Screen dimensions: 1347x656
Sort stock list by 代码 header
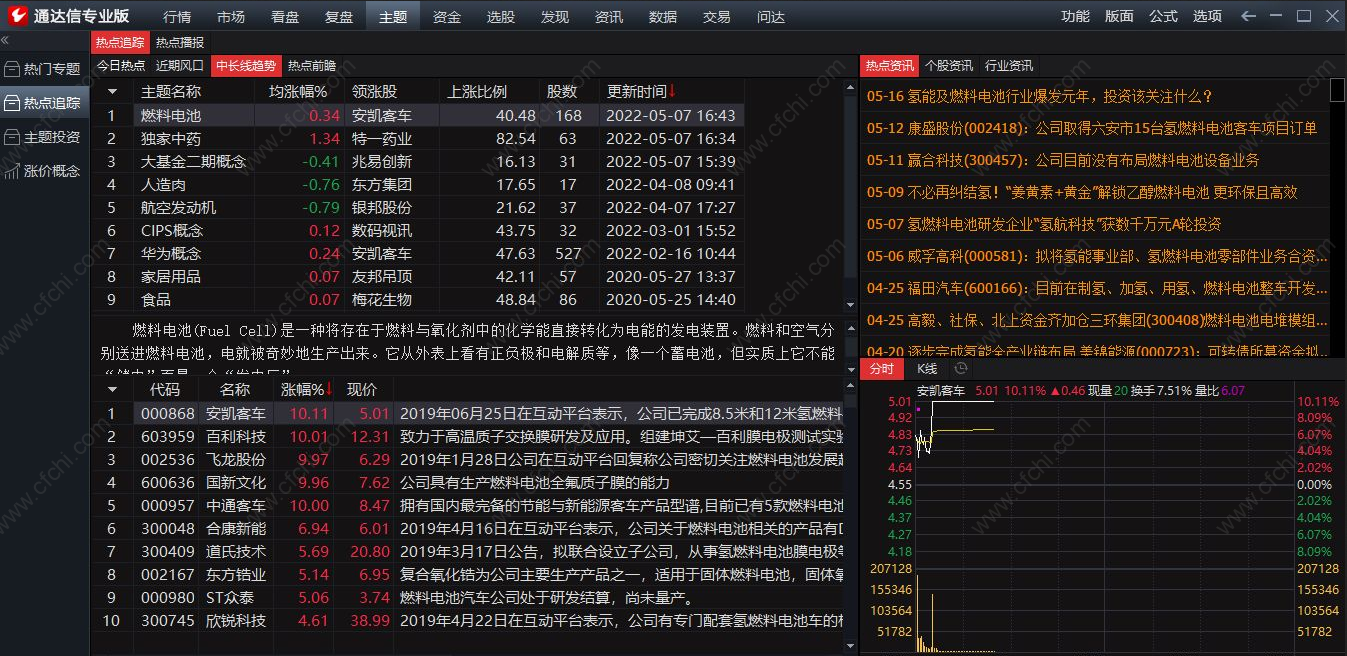165,389
